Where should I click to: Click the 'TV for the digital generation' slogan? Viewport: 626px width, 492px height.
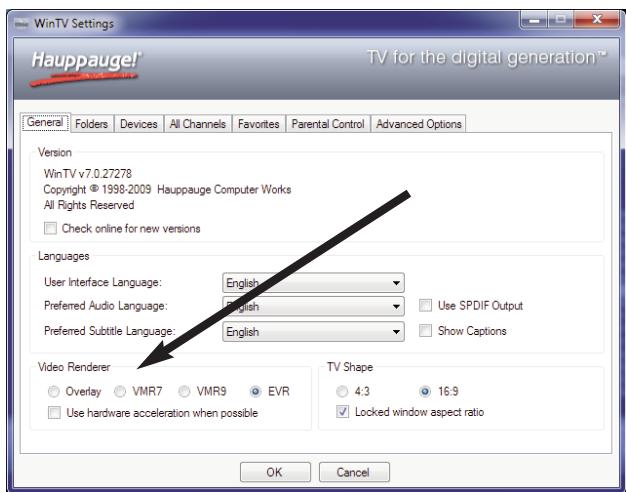(487, 58)
